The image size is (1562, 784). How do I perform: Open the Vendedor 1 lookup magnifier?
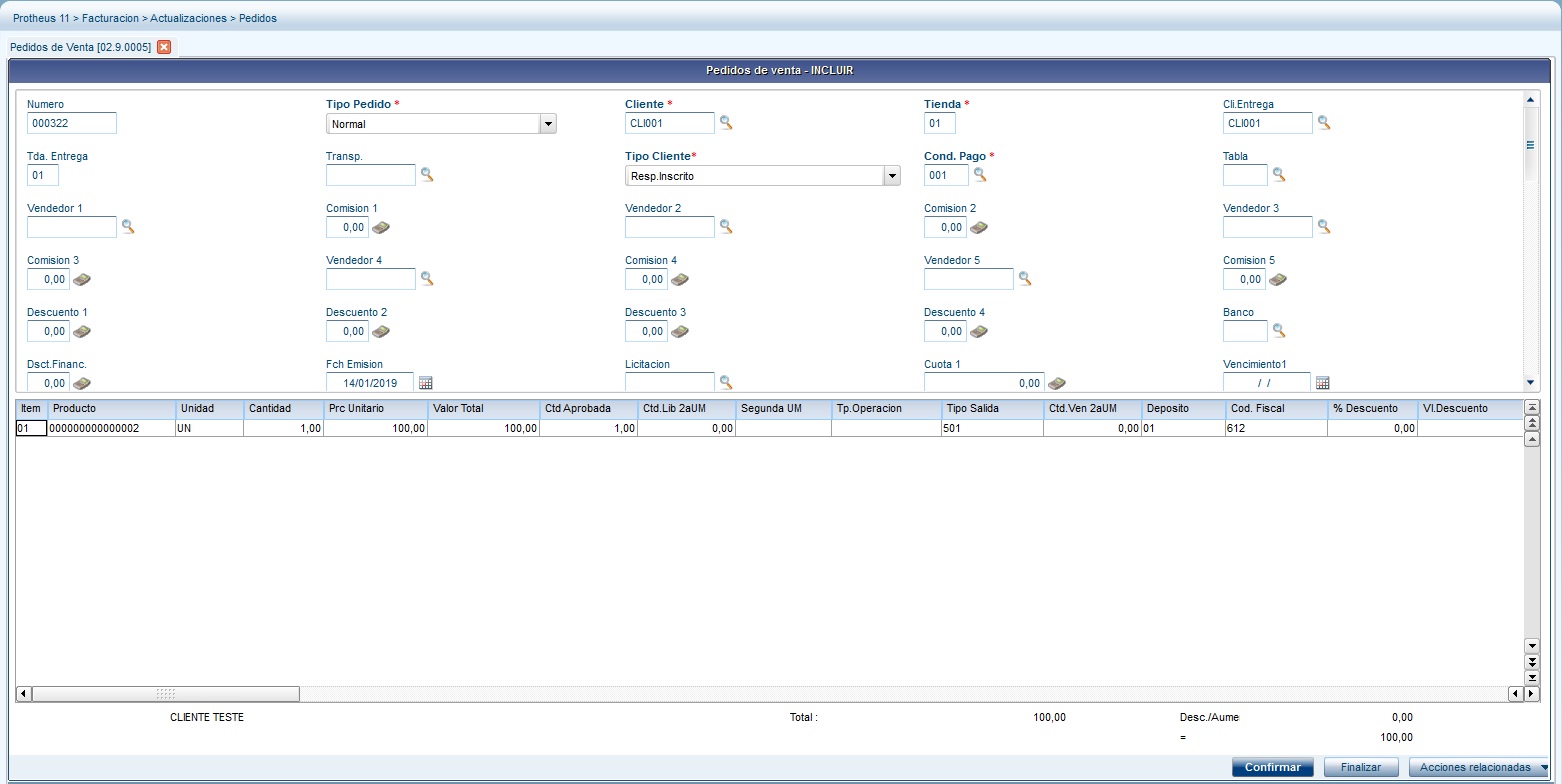128,227
